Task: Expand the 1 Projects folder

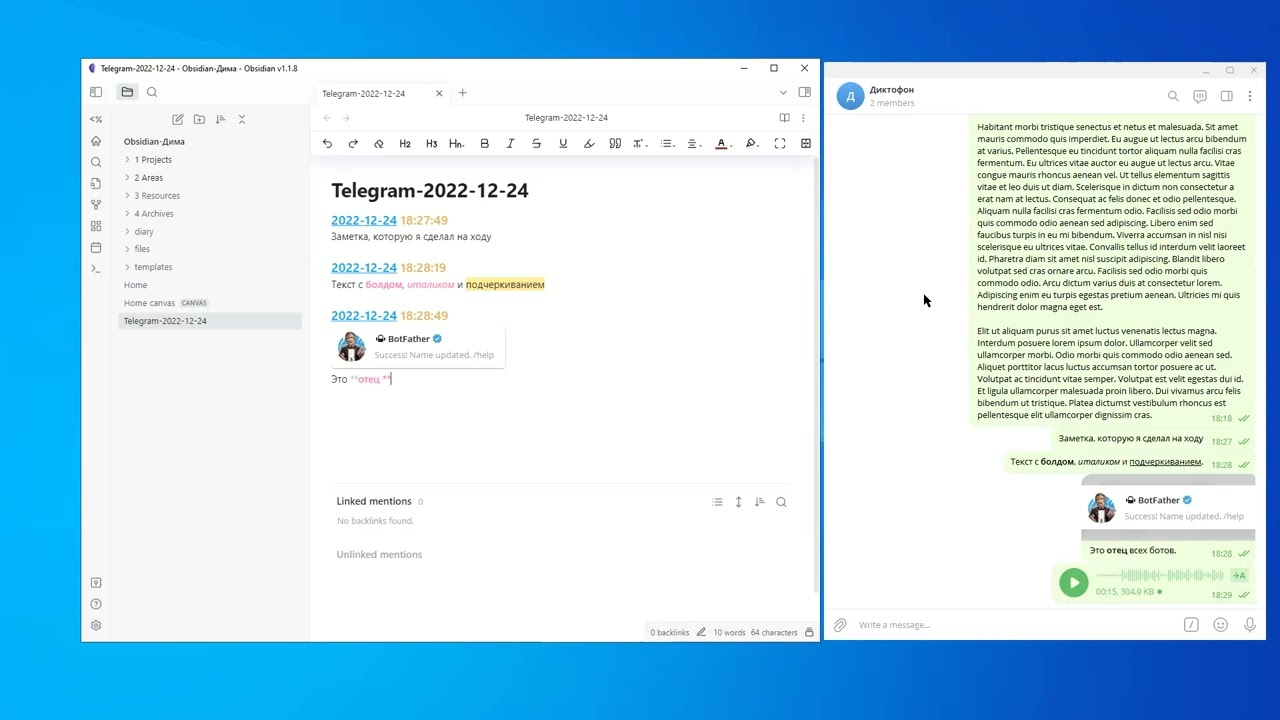Action: [x=127, y=159]
